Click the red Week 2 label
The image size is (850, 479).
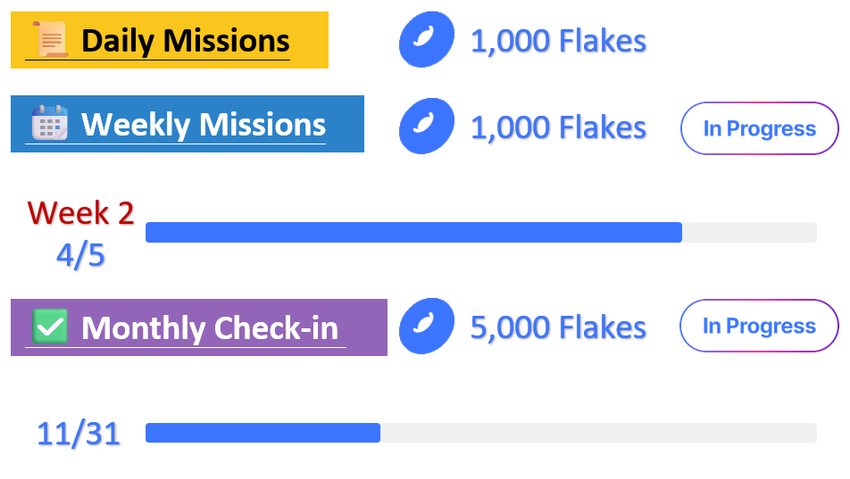(81, 212)
